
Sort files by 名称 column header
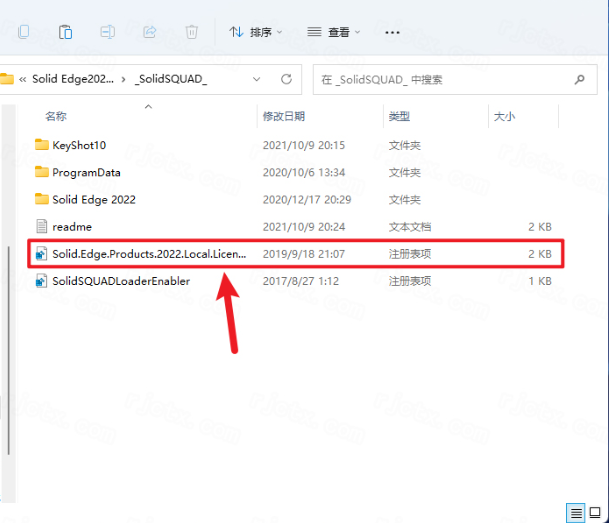pyautogui.click(x=56, y=117)
